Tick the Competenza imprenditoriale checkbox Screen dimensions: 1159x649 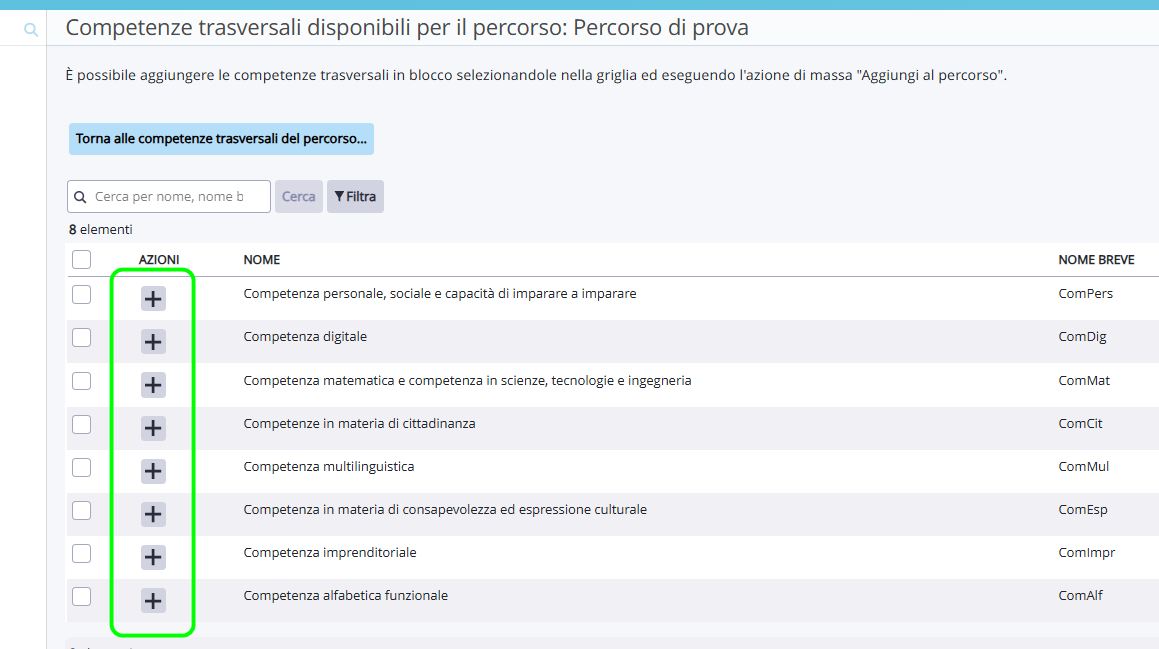click(82, 553)
